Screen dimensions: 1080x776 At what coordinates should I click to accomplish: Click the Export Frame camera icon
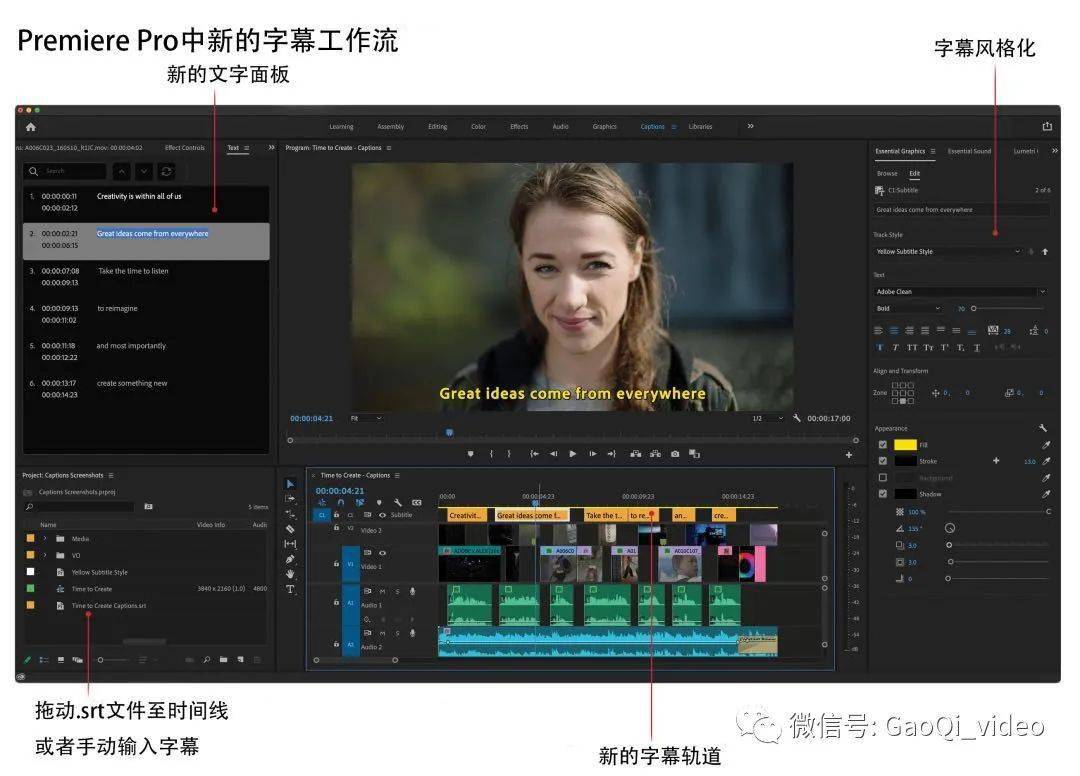click(675, 454)
